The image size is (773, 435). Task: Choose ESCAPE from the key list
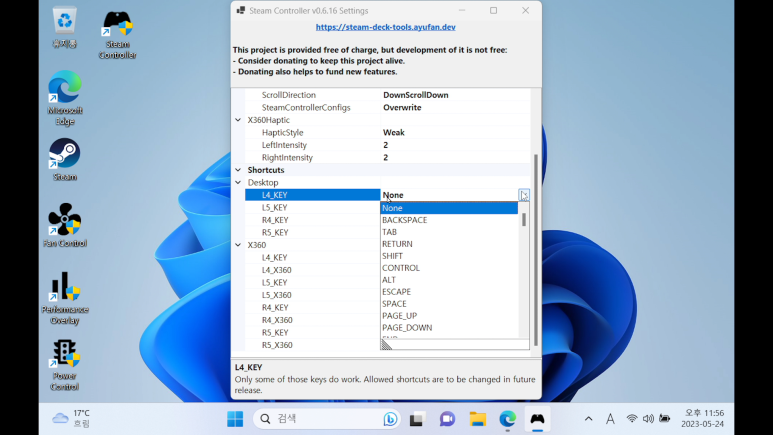tap(449, 291)
